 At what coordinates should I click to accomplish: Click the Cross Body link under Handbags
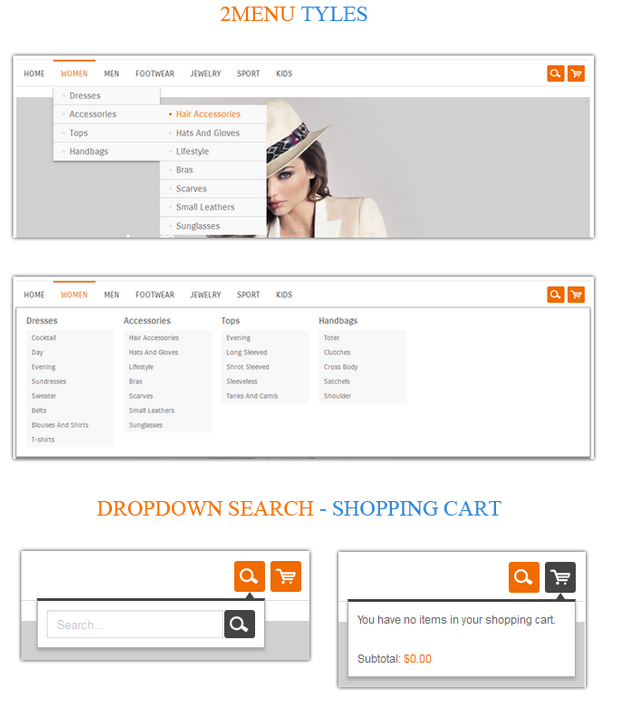(340, 367)
